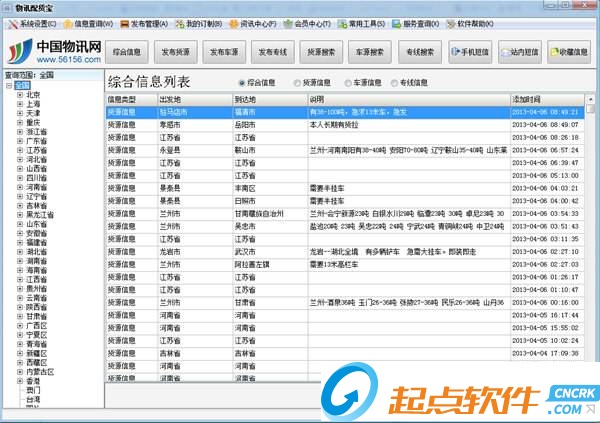Expand the 上海 tree node
This screenshot has height=423, width=600.
pos(20,104)
